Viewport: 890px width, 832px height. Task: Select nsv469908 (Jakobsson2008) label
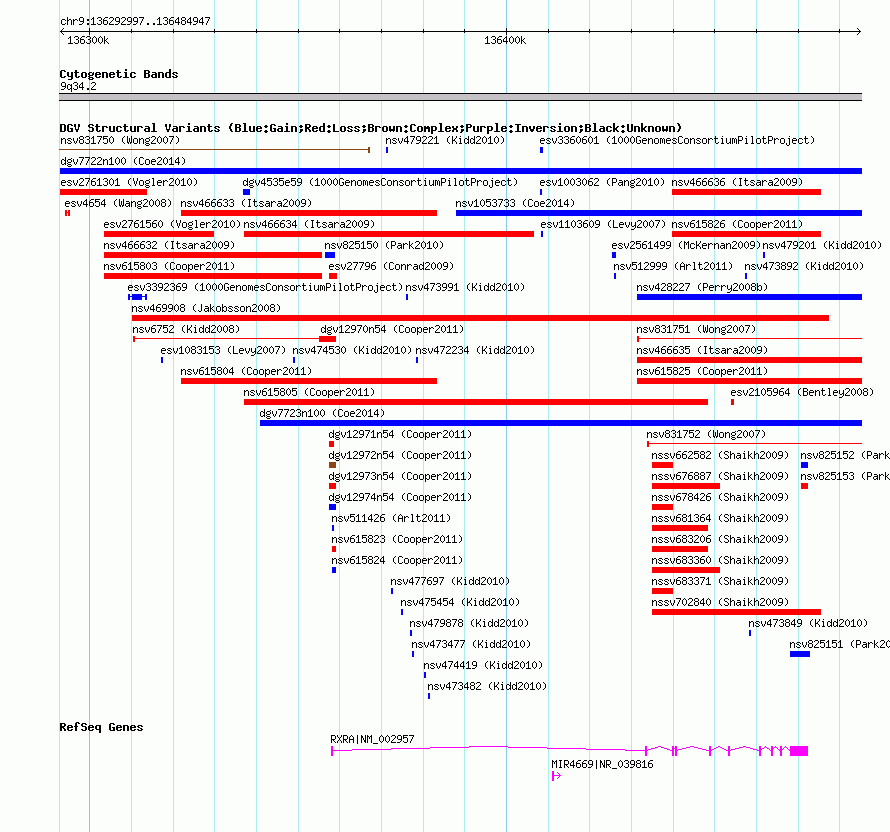[206, 308]
